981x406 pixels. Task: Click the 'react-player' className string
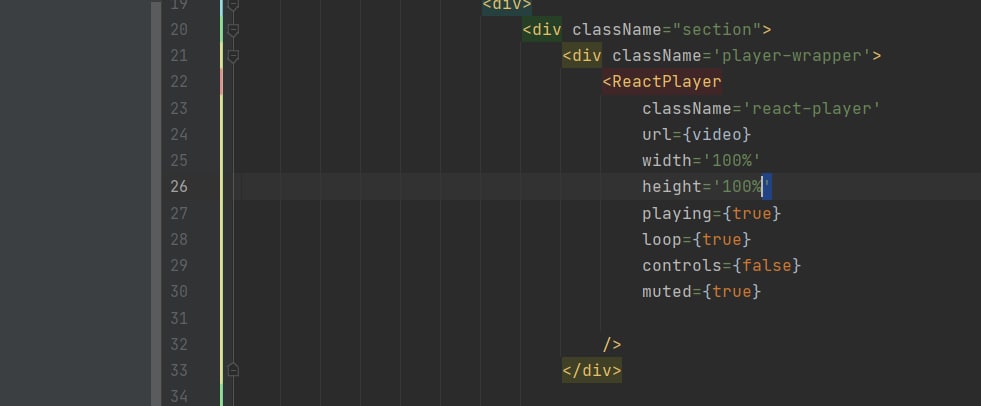811,108
